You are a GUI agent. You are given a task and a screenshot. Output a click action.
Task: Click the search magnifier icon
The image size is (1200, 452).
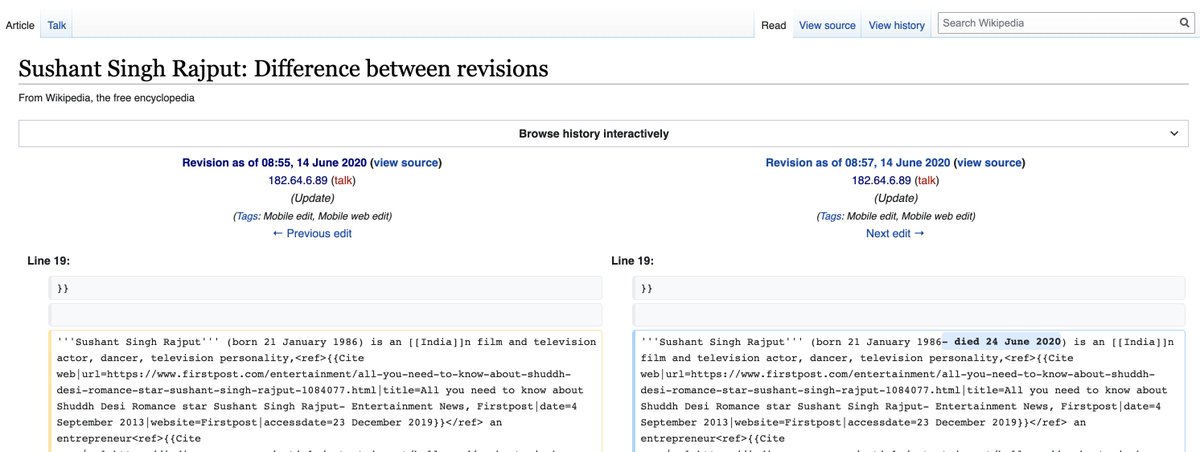tap(1184, 22)
